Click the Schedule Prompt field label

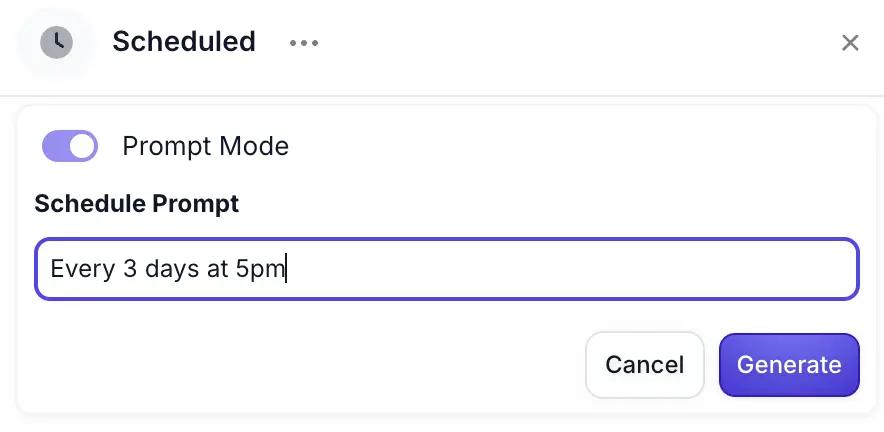tap(137, 204)
